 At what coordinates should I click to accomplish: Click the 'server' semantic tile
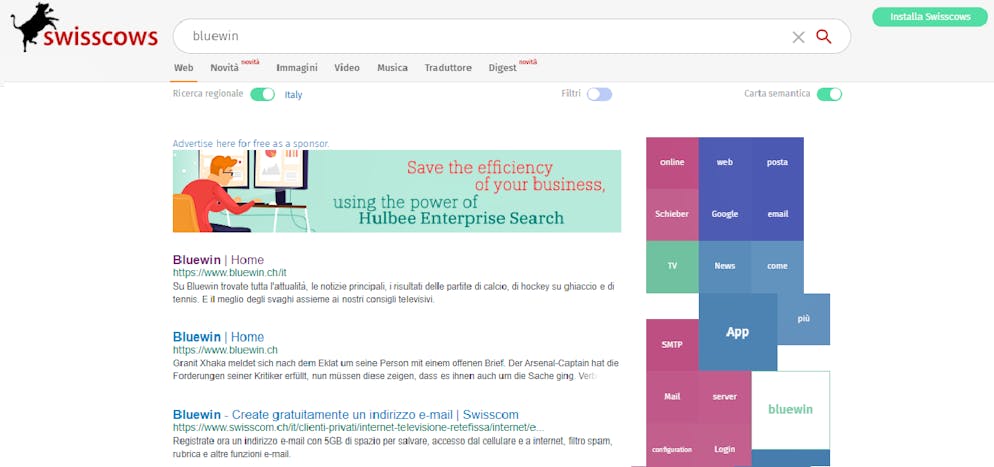[x=725, y=397]
